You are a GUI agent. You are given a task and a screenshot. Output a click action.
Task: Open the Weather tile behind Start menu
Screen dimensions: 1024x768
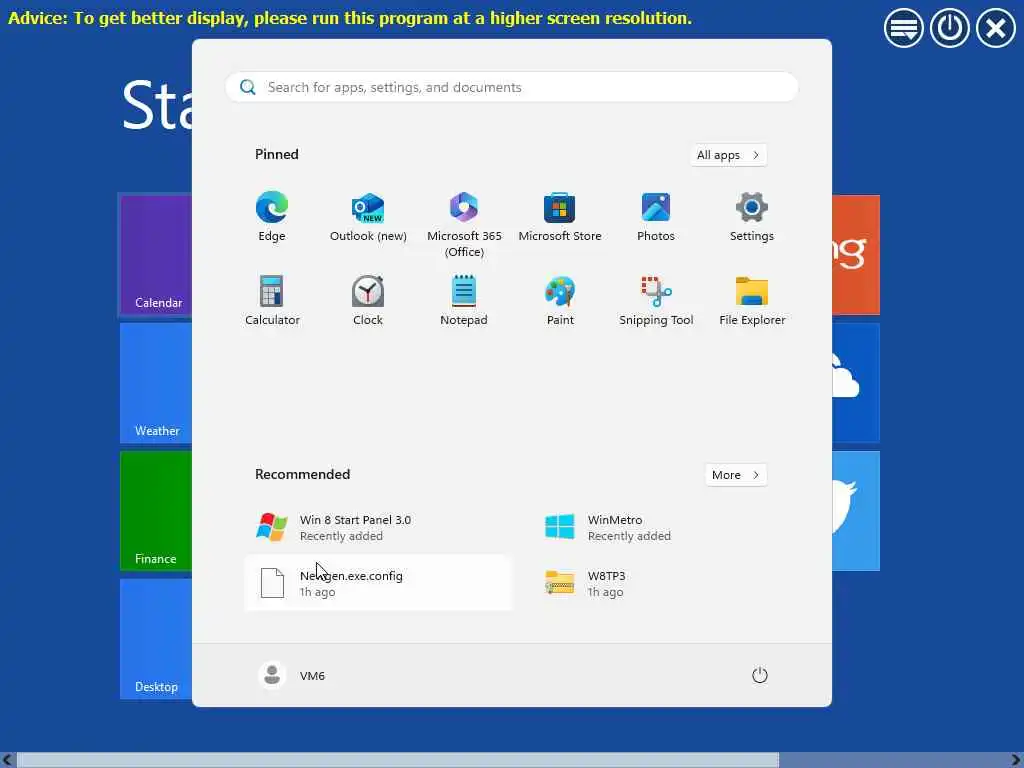tap(155, 383)
